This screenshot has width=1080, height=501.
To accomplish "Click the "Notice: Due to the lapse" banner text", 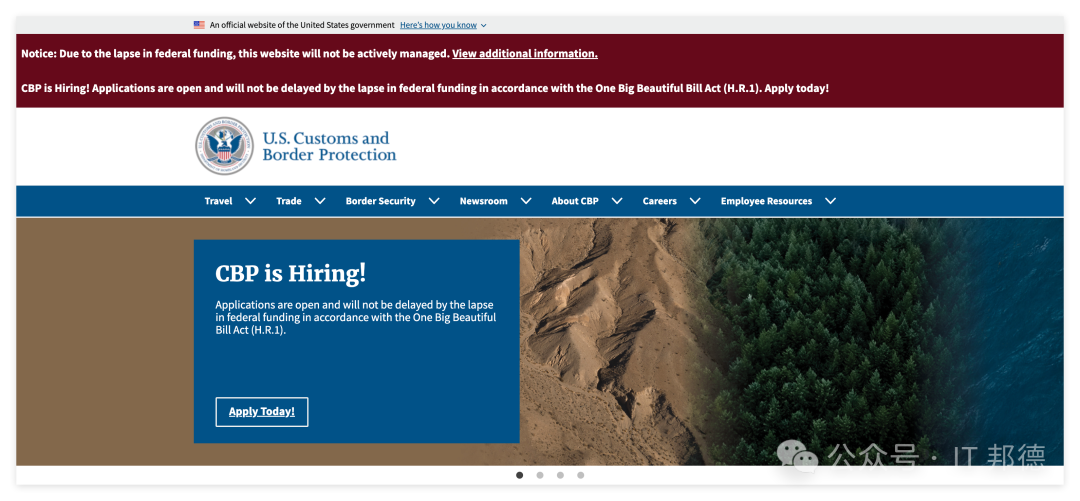I will coord(235,54).
